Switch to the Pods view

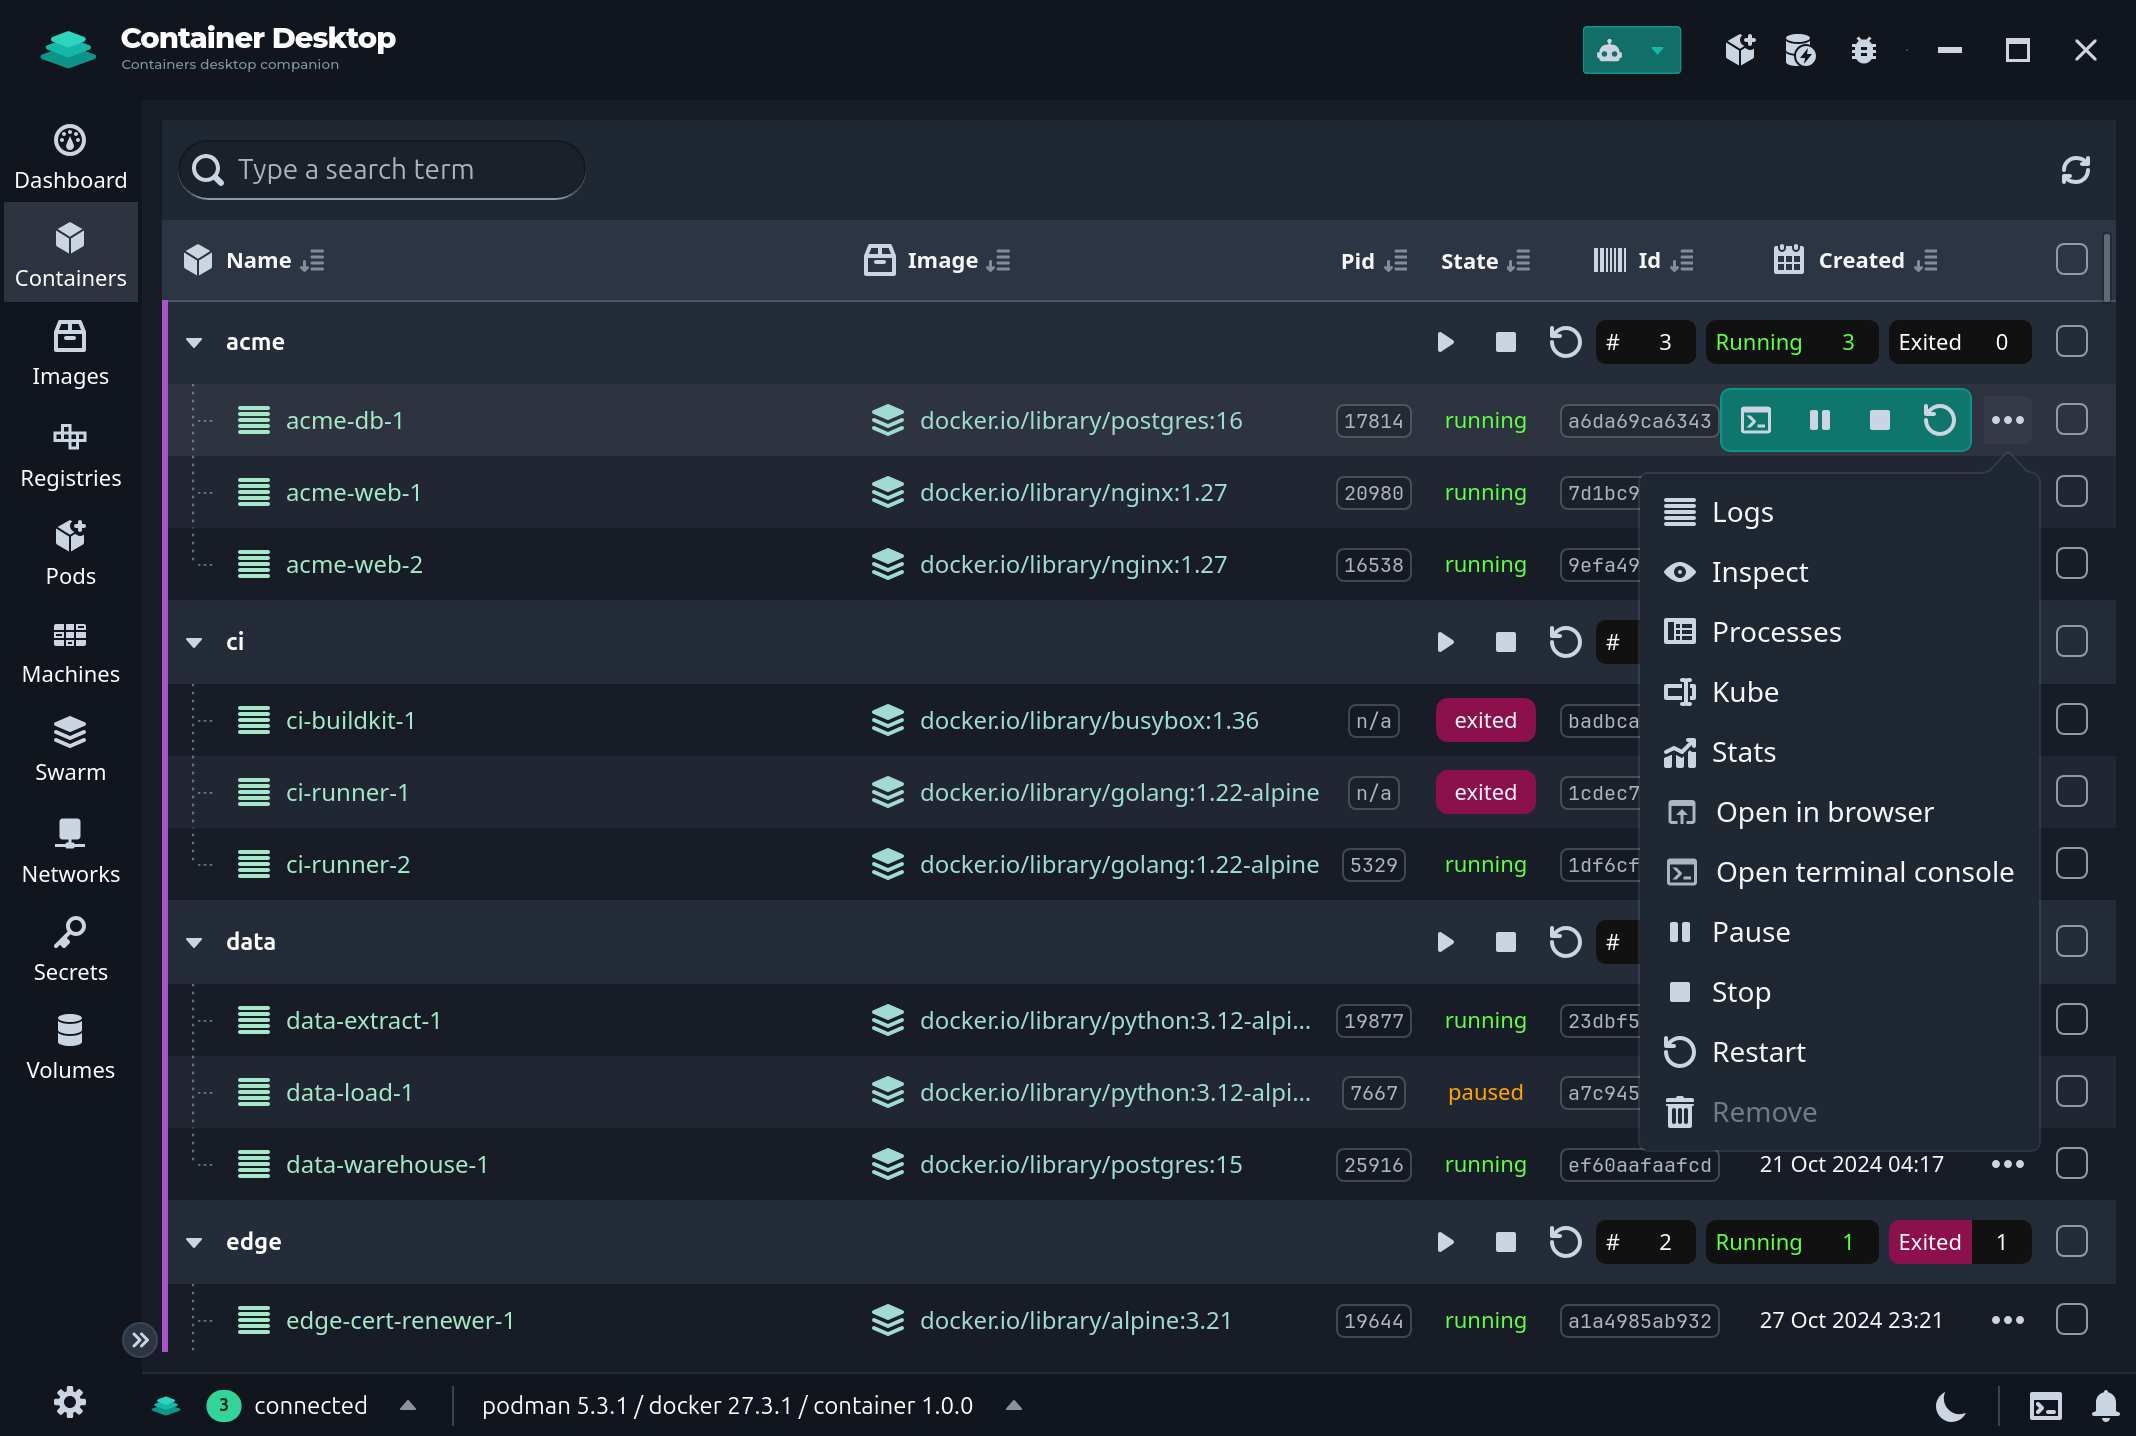(x=70, y=552)
